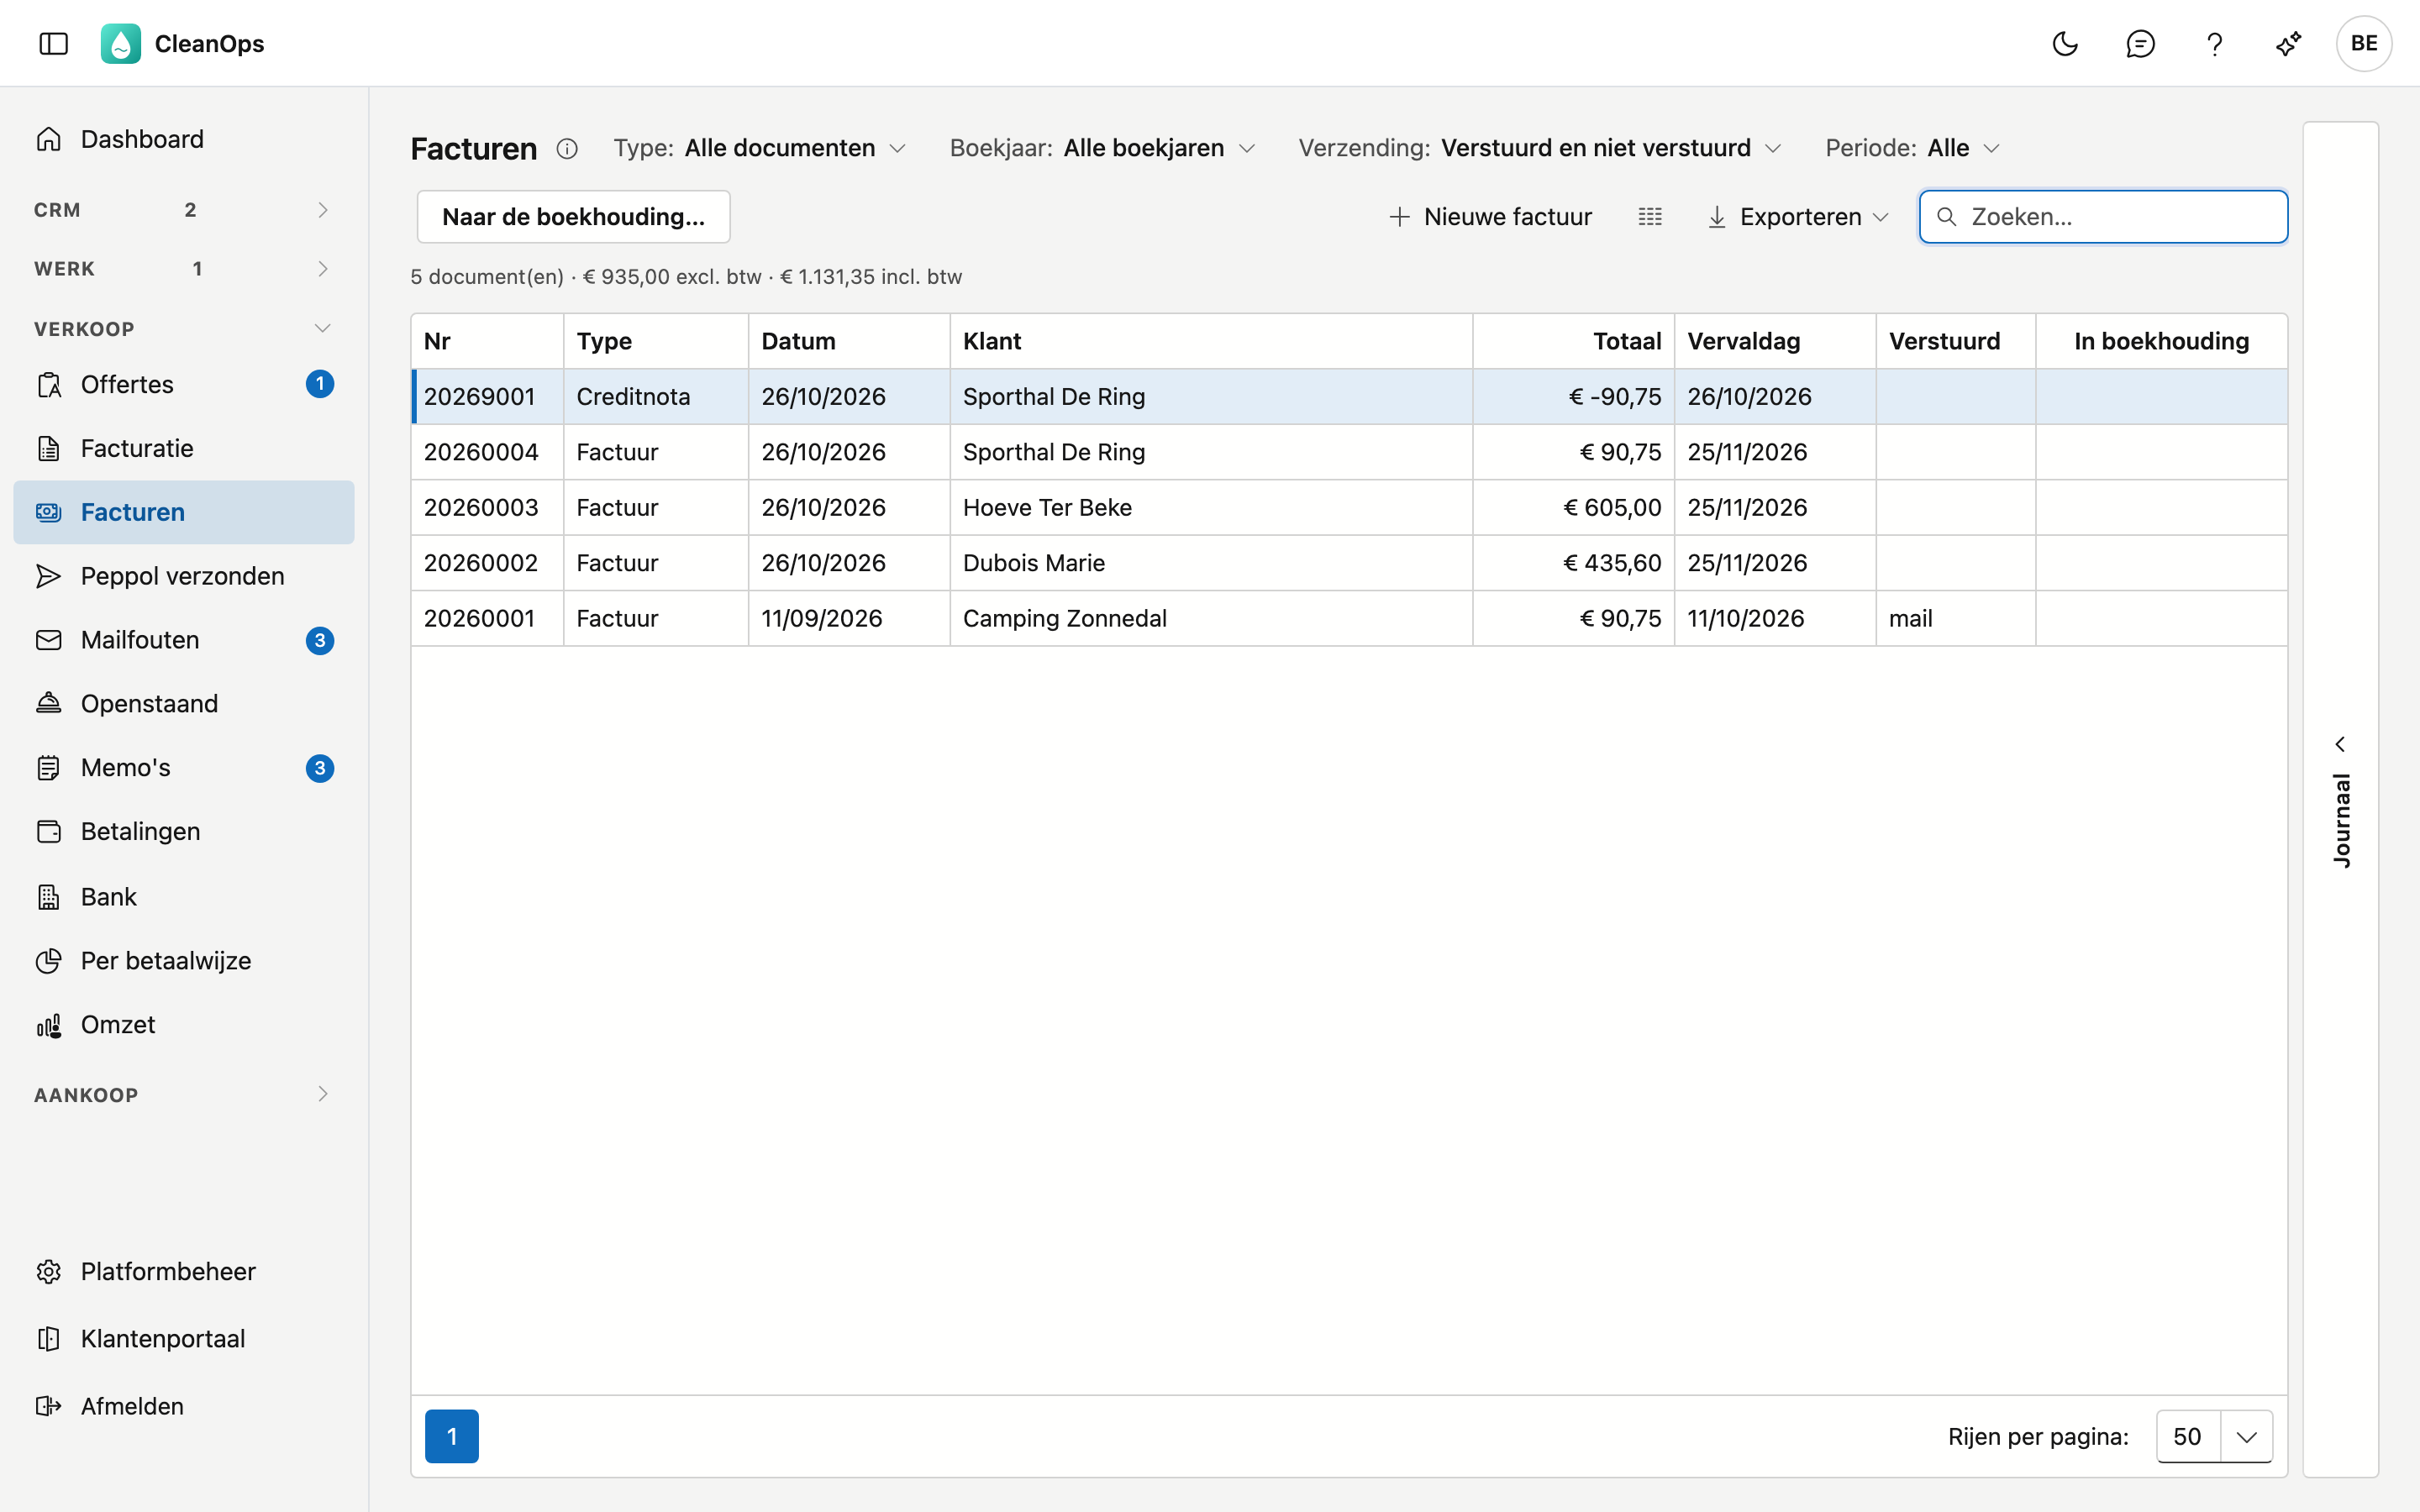Click the Memo's notepad icon

(x=49, y=767)
